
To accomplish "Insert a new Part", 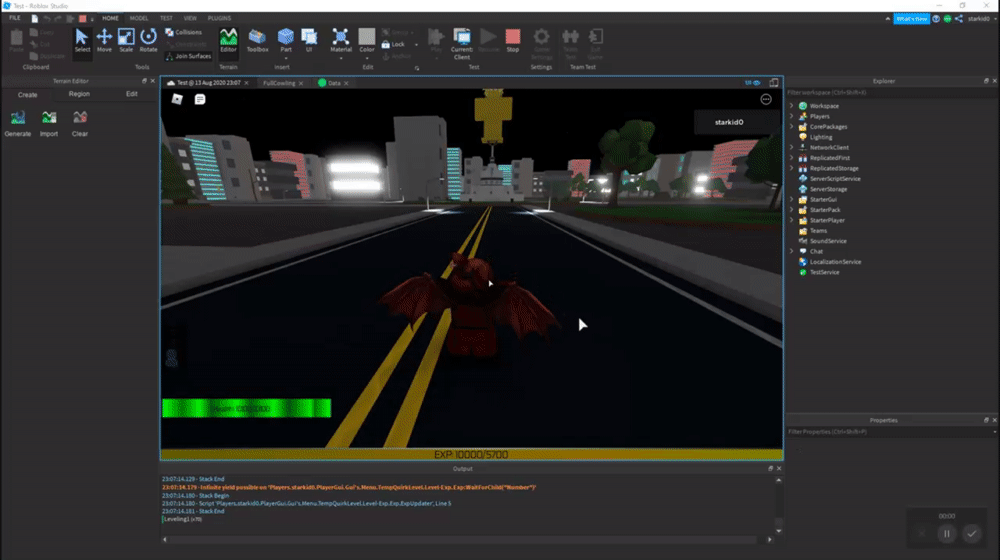I will (286, 41).
